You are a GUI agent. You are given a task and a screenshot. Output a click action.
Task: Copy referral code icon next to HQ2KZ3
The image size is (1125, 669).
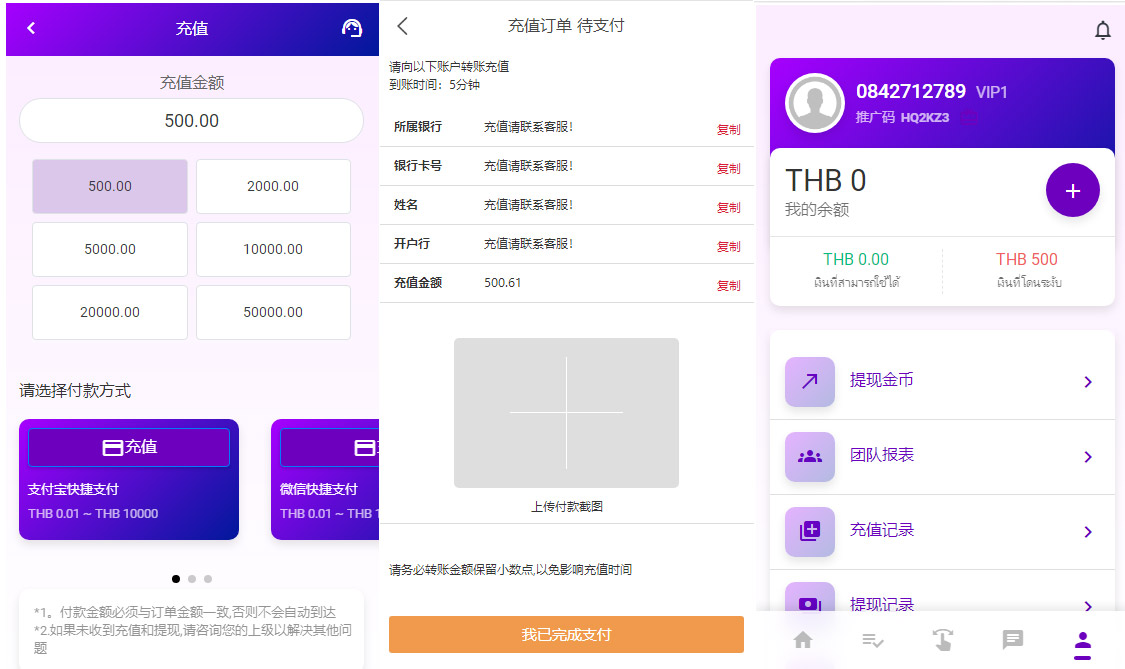click(969, 118)
